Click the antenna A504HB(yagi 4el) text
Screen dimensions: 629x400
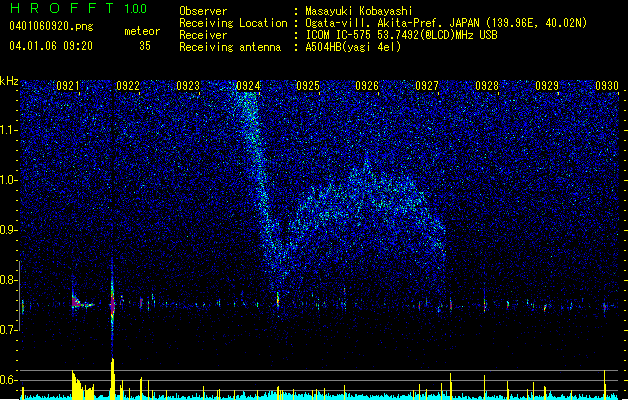pos(353,47)
